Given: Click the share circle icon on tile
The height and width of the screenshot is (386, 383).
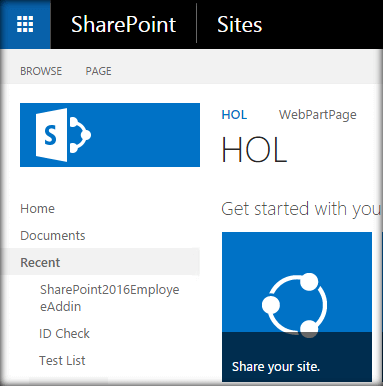Looking at the screenshot, I should pyautogui.click(x=295, y=304).
